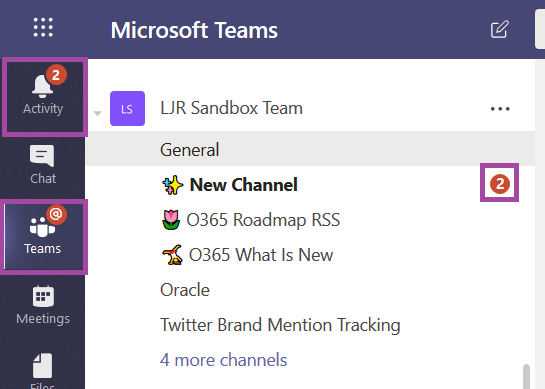Open more options for LJR Sandbox Team

[x=500, y=109]
